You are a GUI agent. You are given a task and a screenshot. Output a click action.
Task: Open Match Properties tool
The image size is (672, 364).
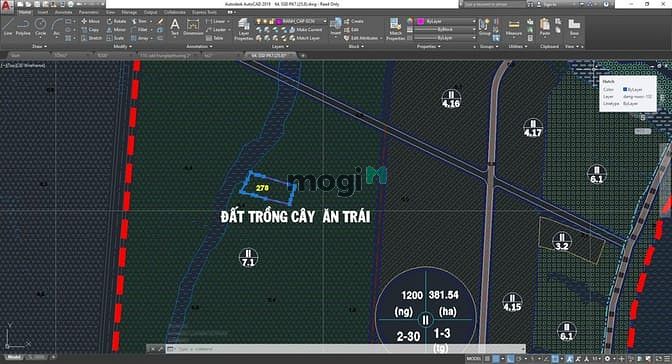point(395,29)
